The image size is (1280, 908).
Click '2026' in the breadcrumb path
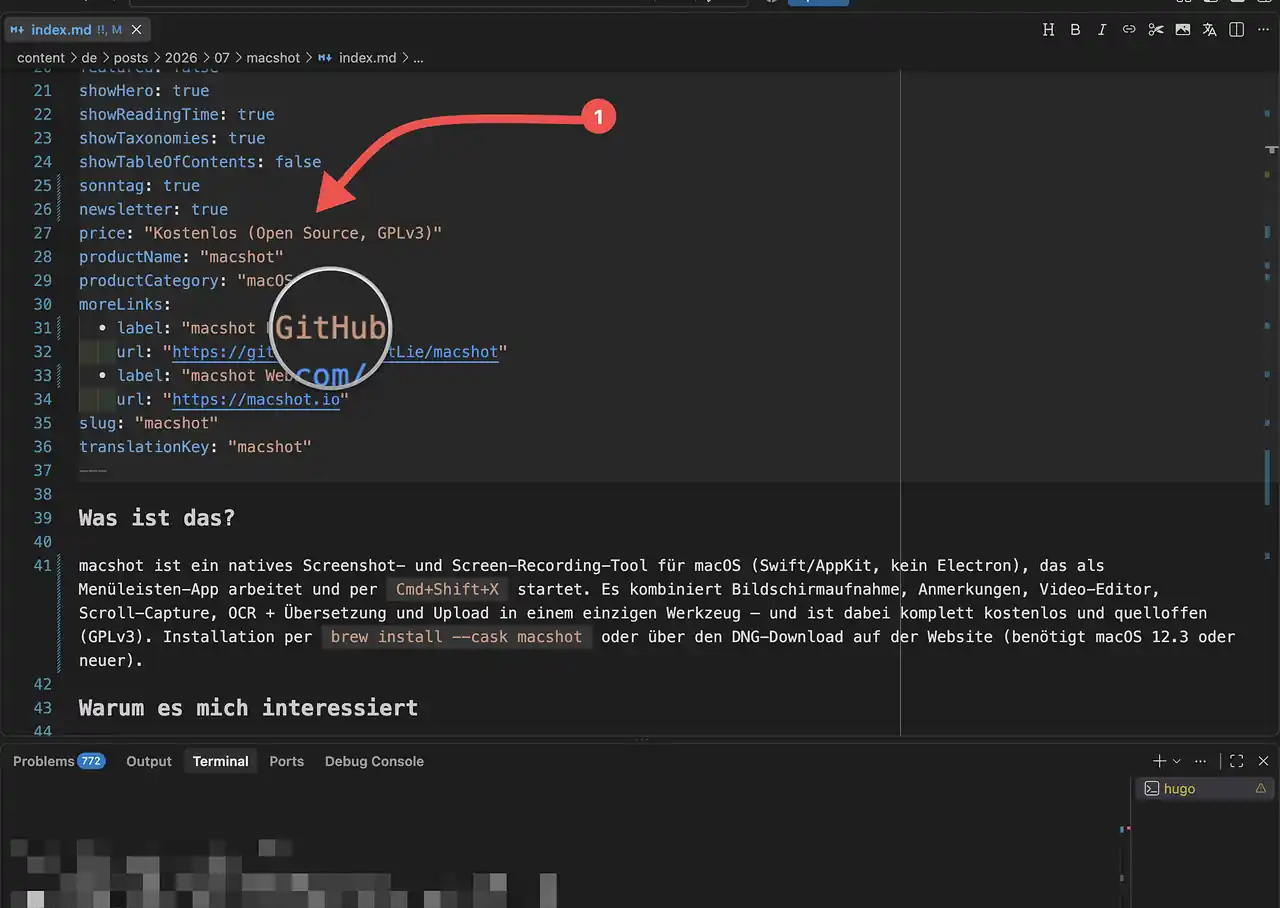[181, 58]
